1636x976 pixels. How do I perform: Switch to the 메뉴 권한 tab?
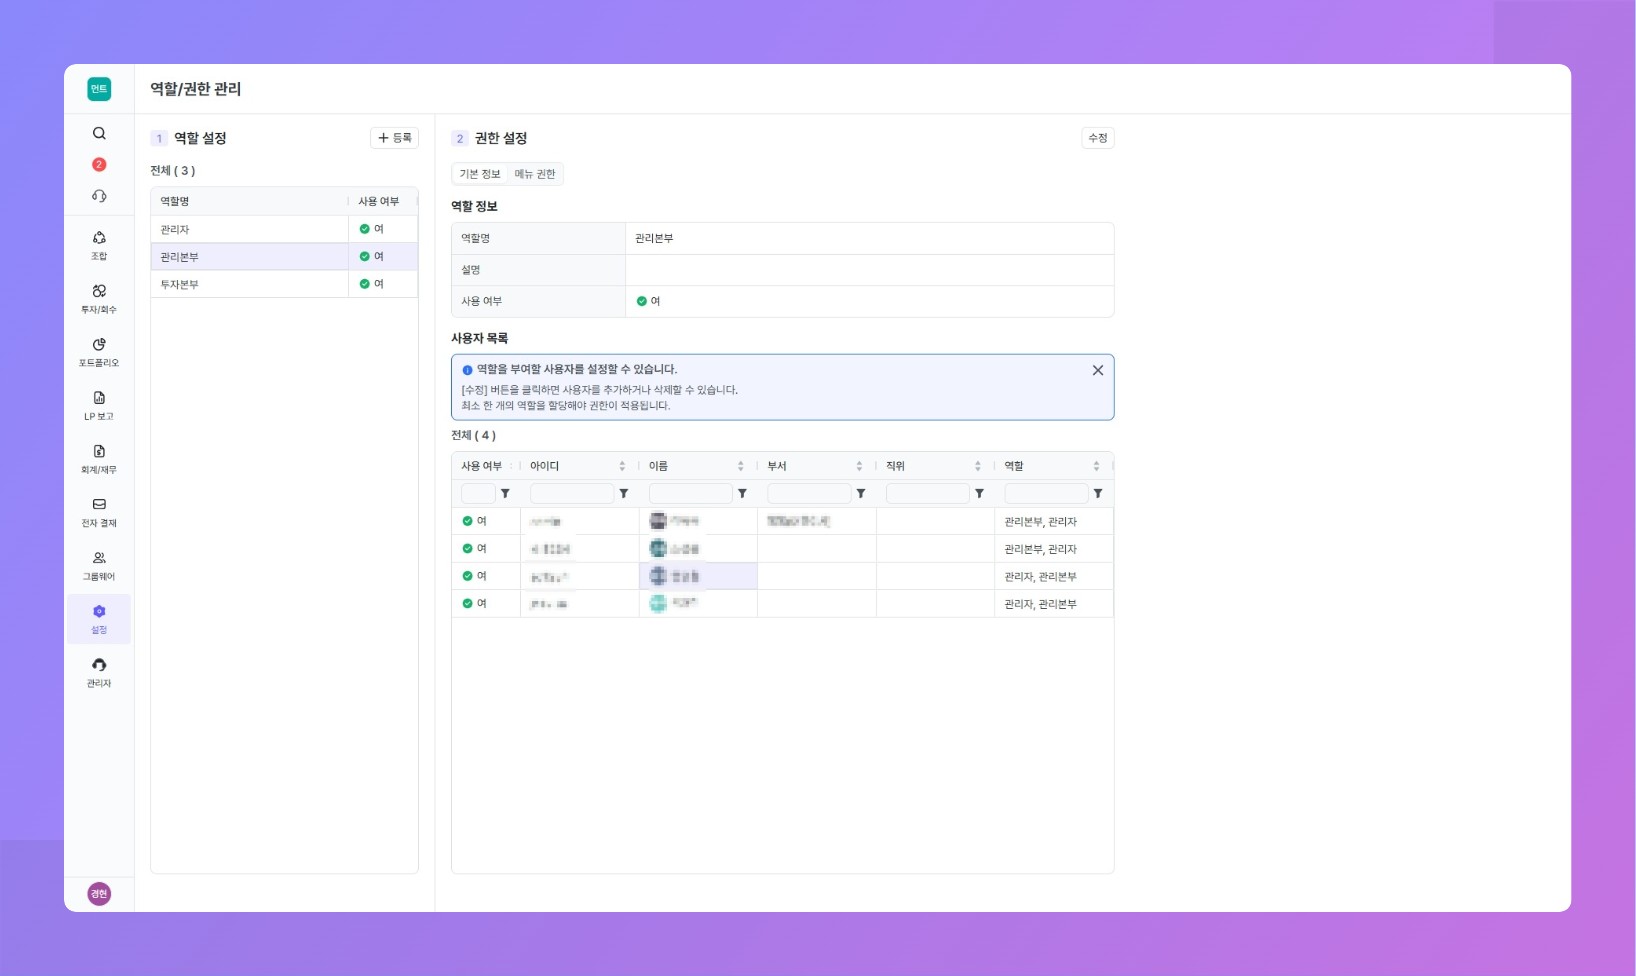[535, 174]
